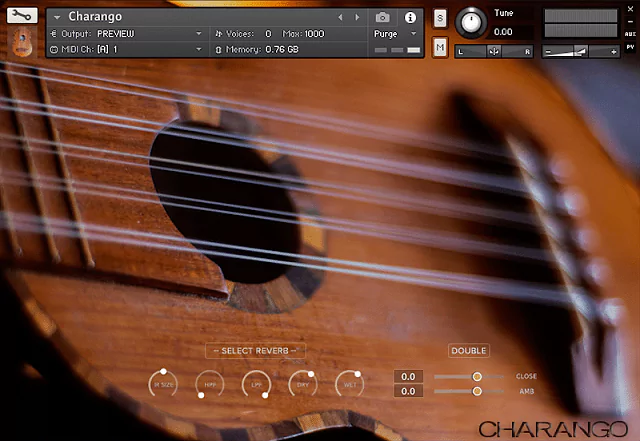The image size is (640, 441).
Task: Click the CLOSE mic value field 0.0
Action: point(408,376)
